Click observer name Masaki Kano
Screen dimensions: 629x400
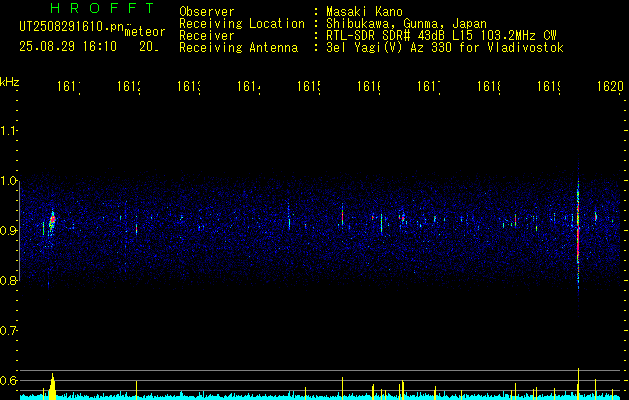365,11
